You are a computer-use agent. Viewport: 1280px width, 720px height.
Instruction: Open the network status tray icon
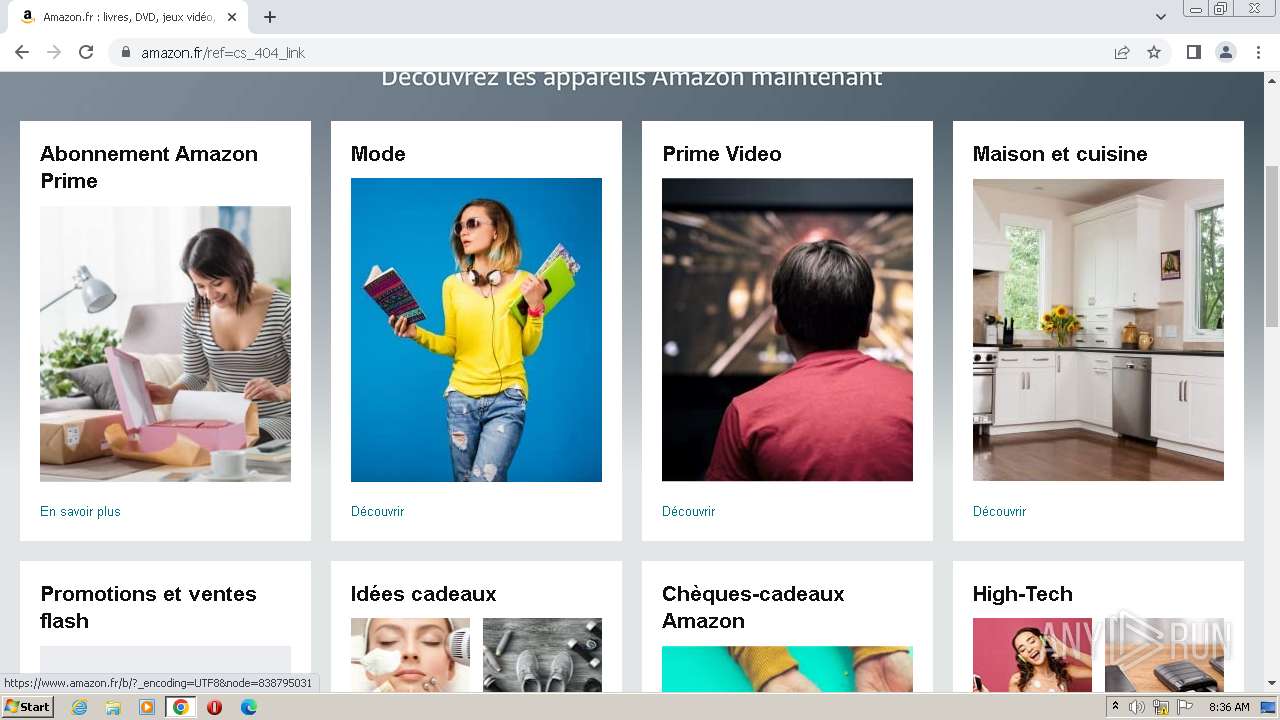click(1160, 707)
